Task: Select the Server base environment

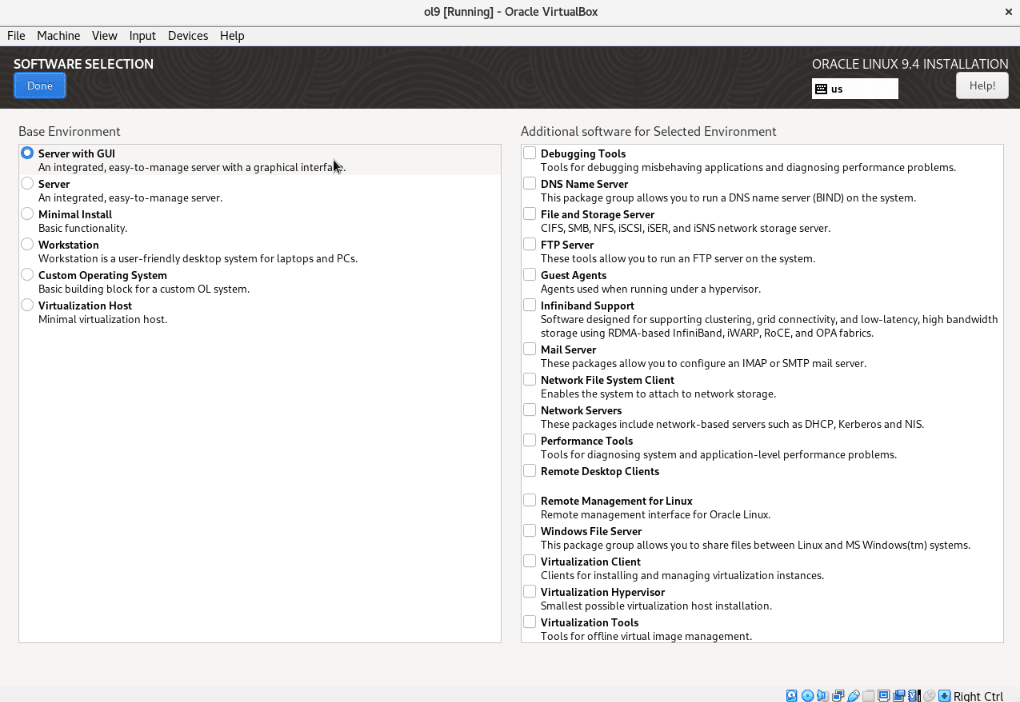Action: 27,183
